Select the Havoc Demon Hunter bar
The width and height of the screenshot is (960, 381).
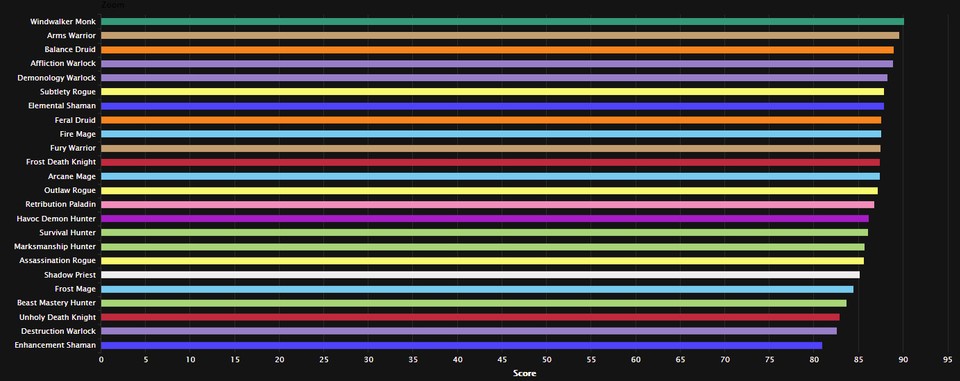[484, 219]
